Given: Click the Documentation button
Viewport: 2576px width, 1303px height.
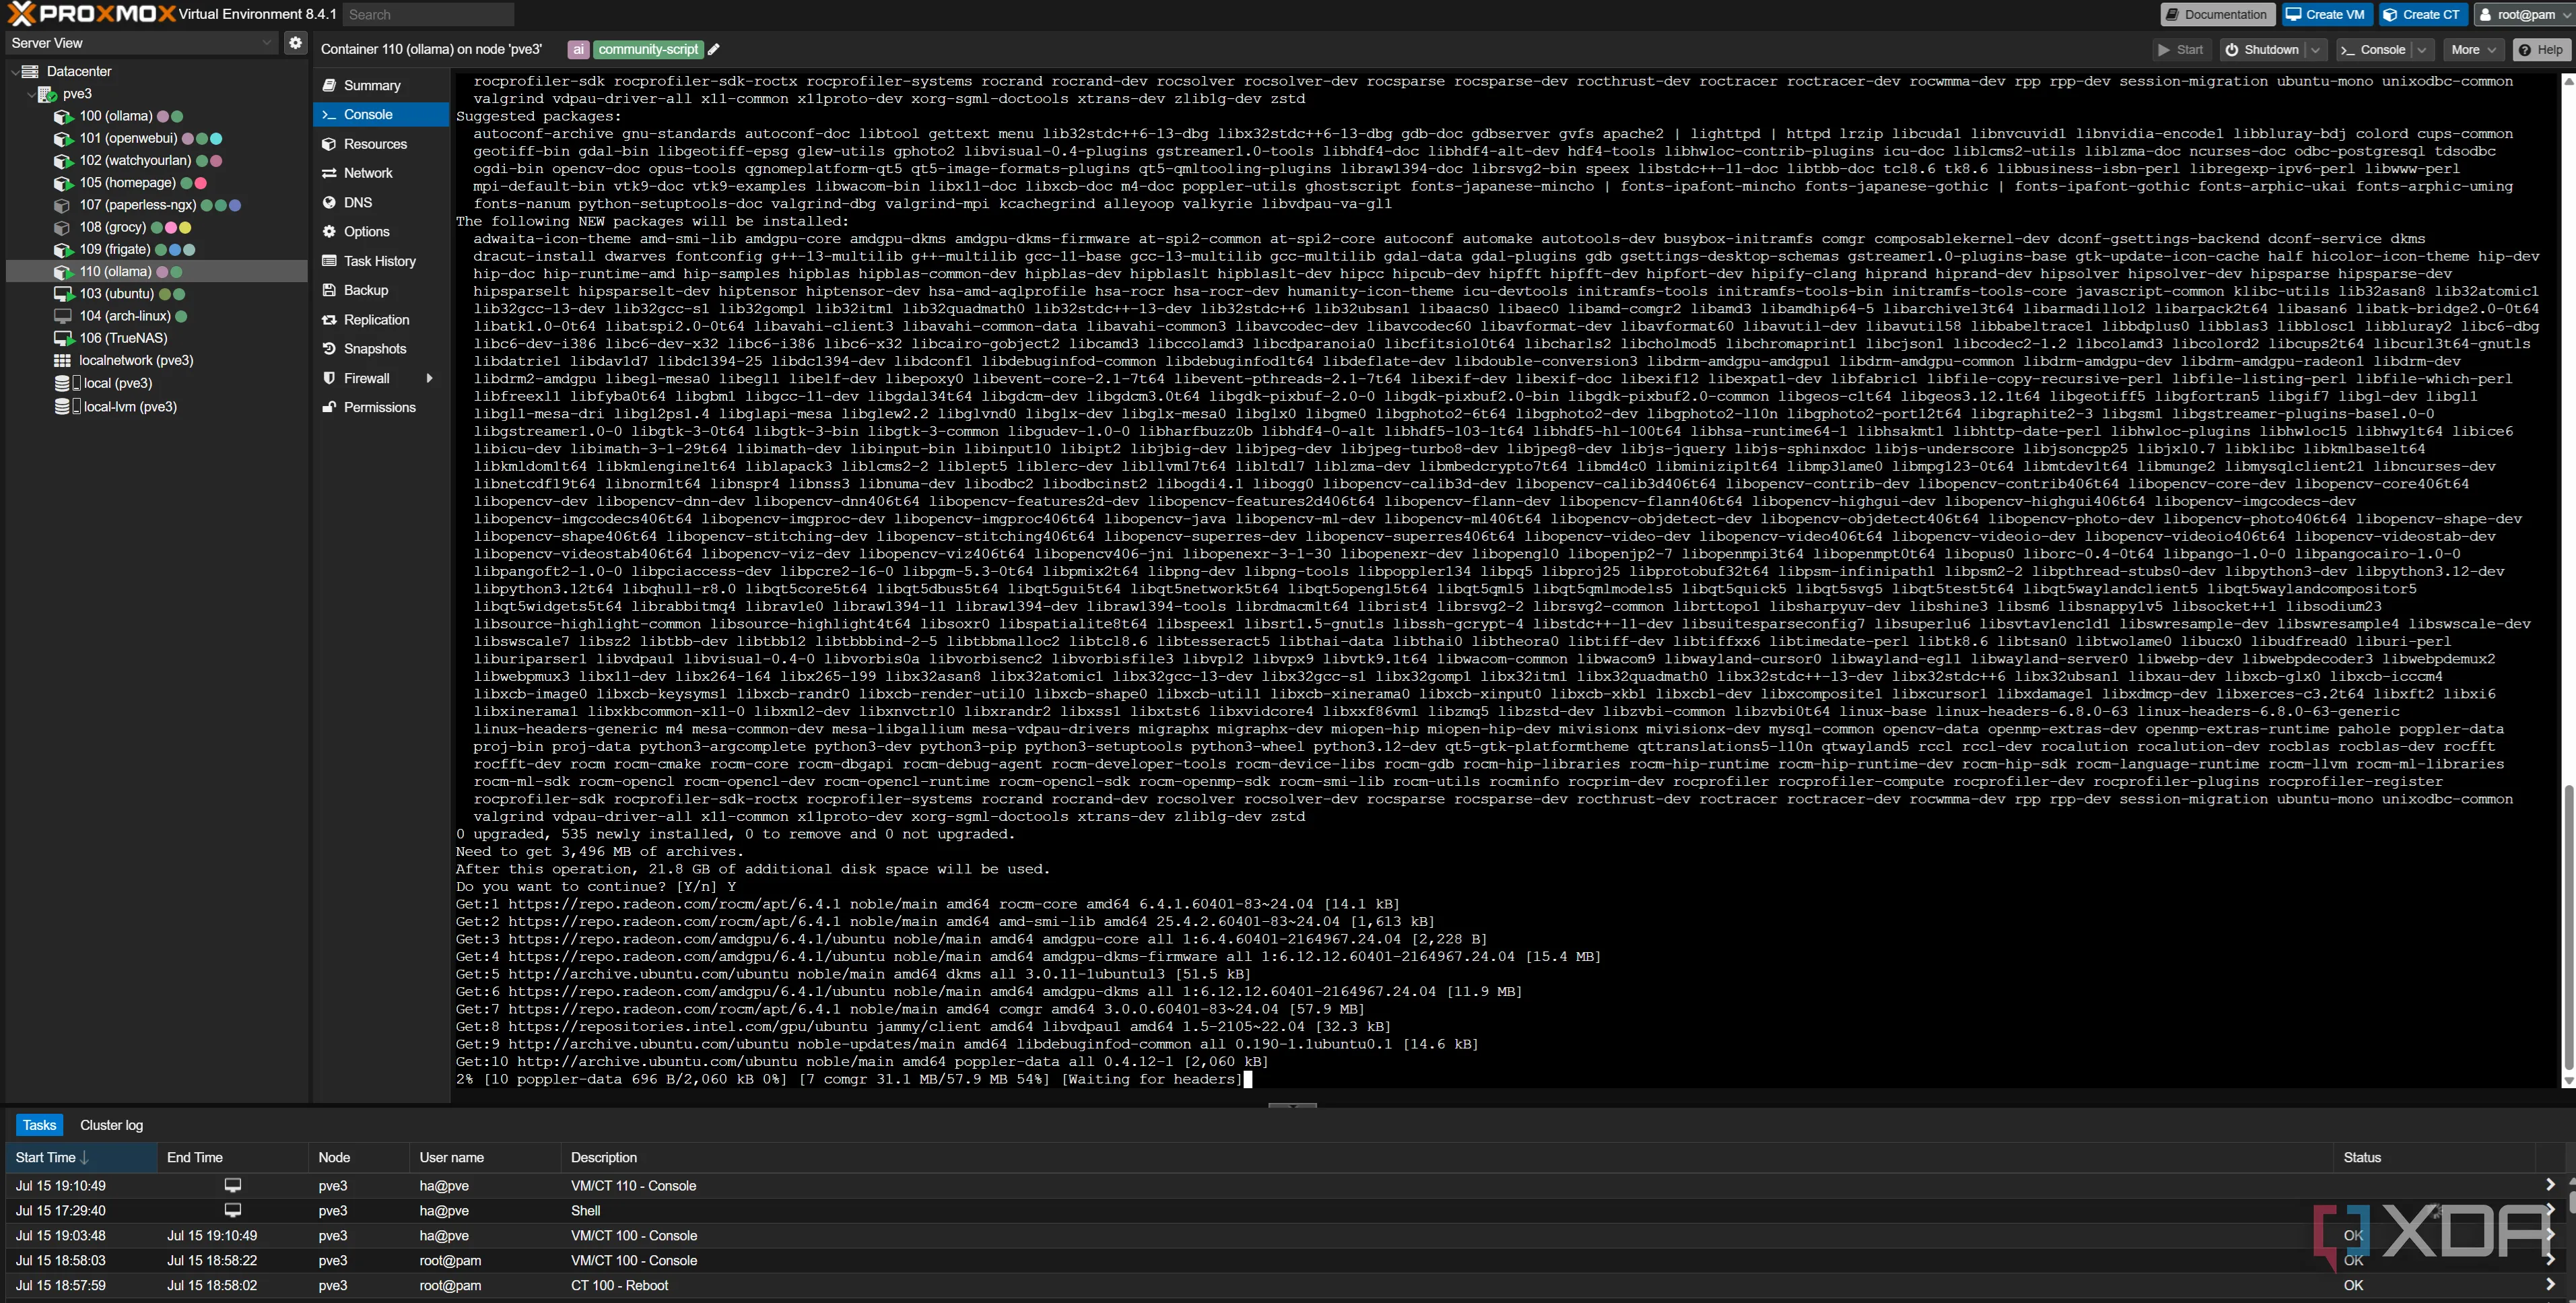Looking at the screenshot, I should (2217, 15).
